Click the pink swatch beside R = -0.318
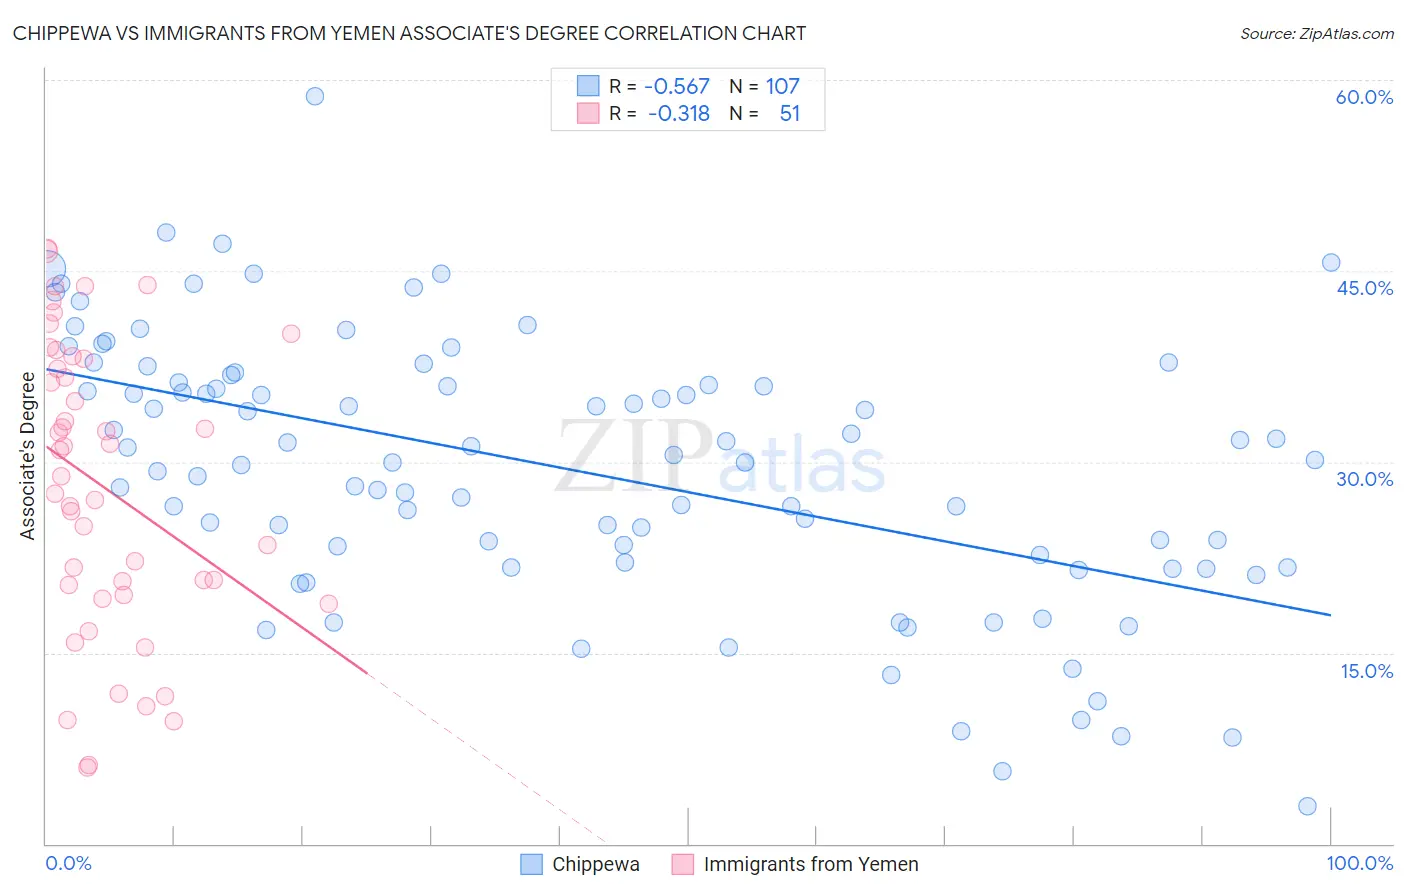The width and height of the screenshot is (1406, 892). click(588, 113)
